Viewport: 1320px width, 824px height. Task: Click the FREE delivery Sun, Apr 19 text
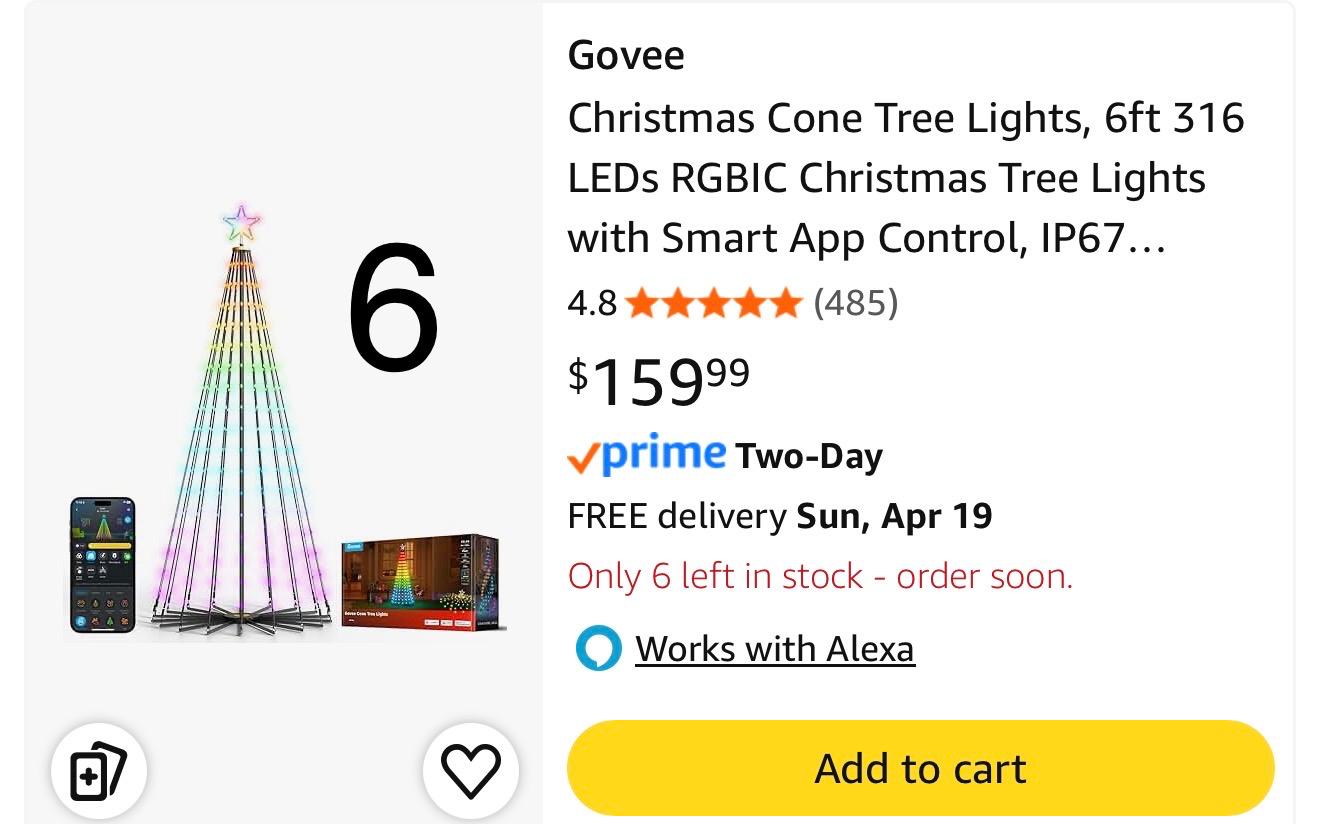point(779,516)
